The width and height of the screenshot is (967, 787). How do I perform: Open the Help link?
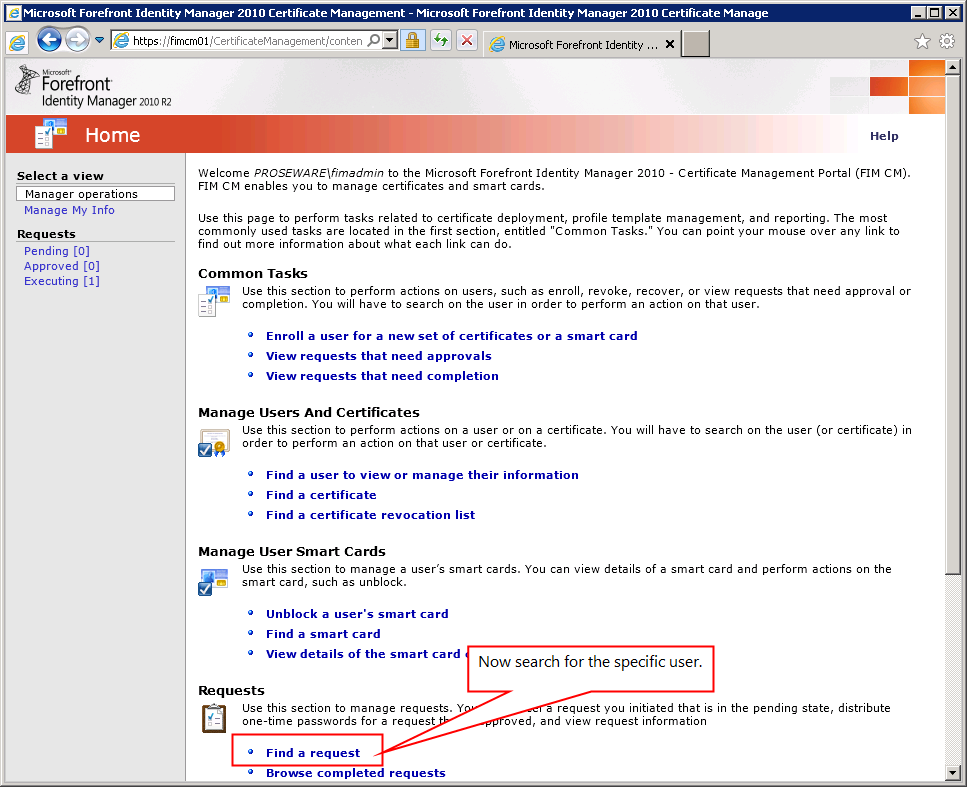(884, 136)
